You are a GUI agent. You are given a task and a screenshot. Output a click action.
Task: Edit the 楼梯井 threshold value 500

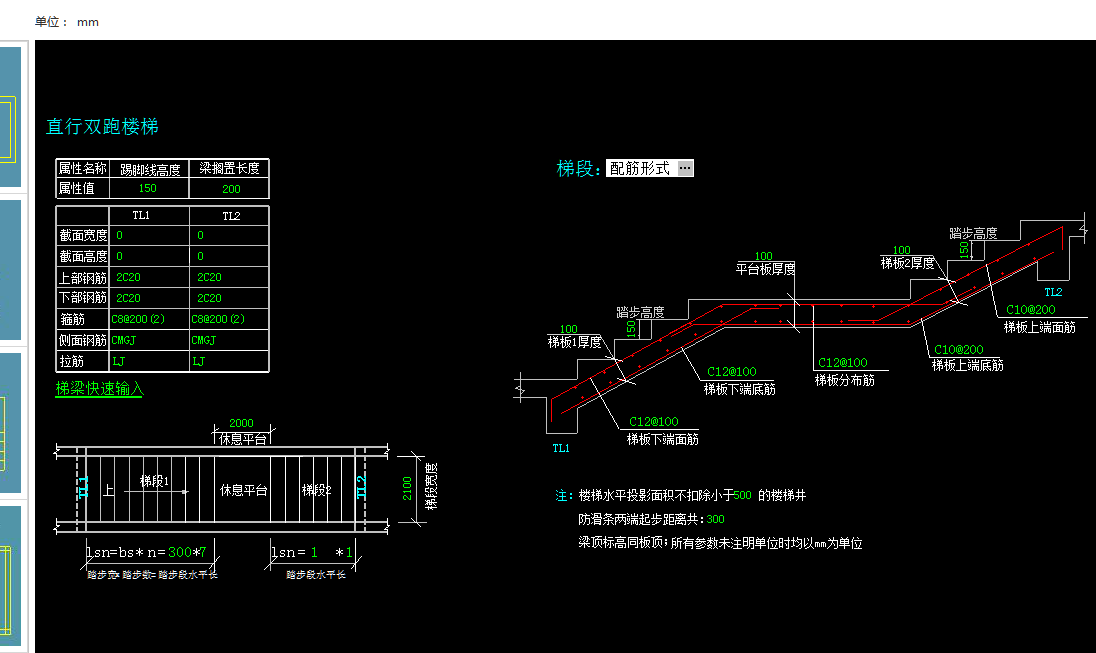tap(742, 496)
